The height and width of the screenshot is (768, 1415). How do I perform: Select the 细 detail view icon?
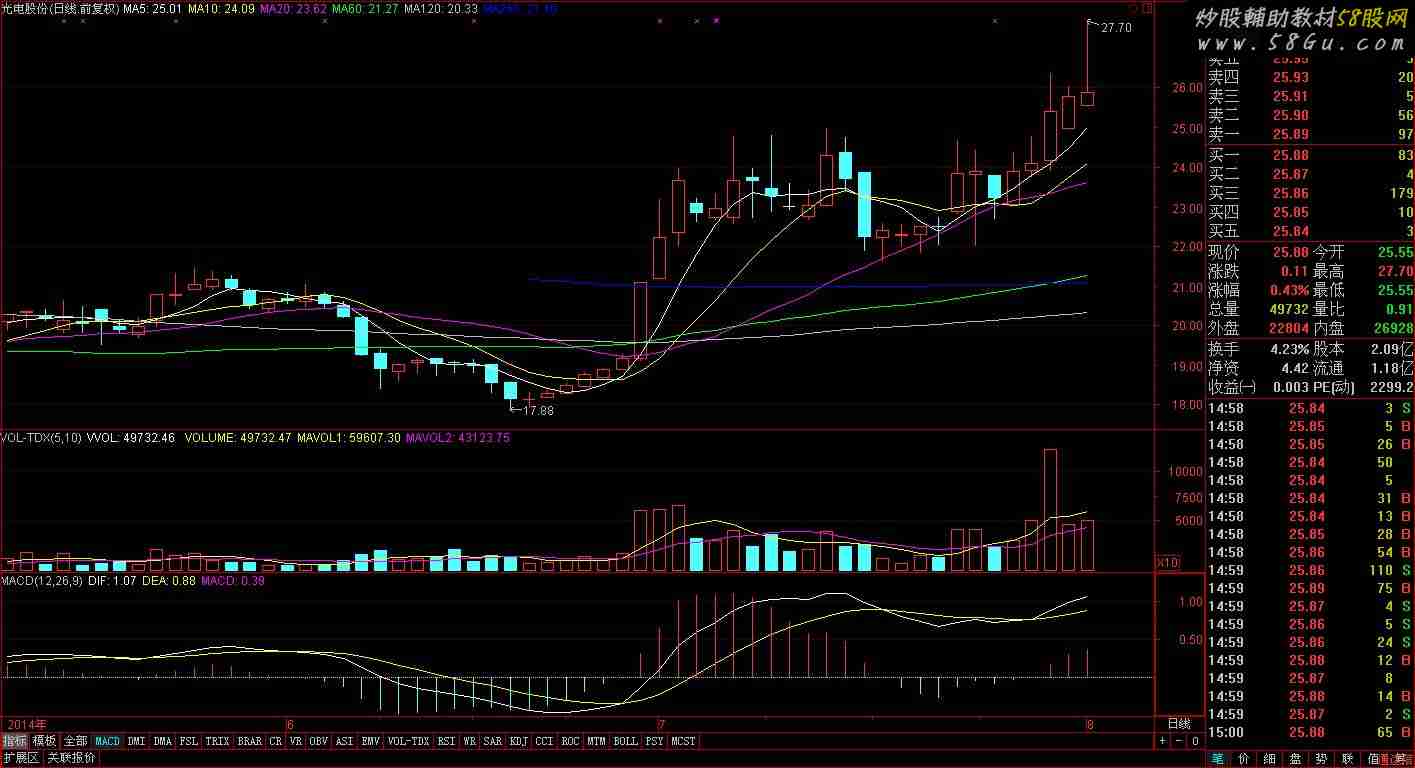1269,758
